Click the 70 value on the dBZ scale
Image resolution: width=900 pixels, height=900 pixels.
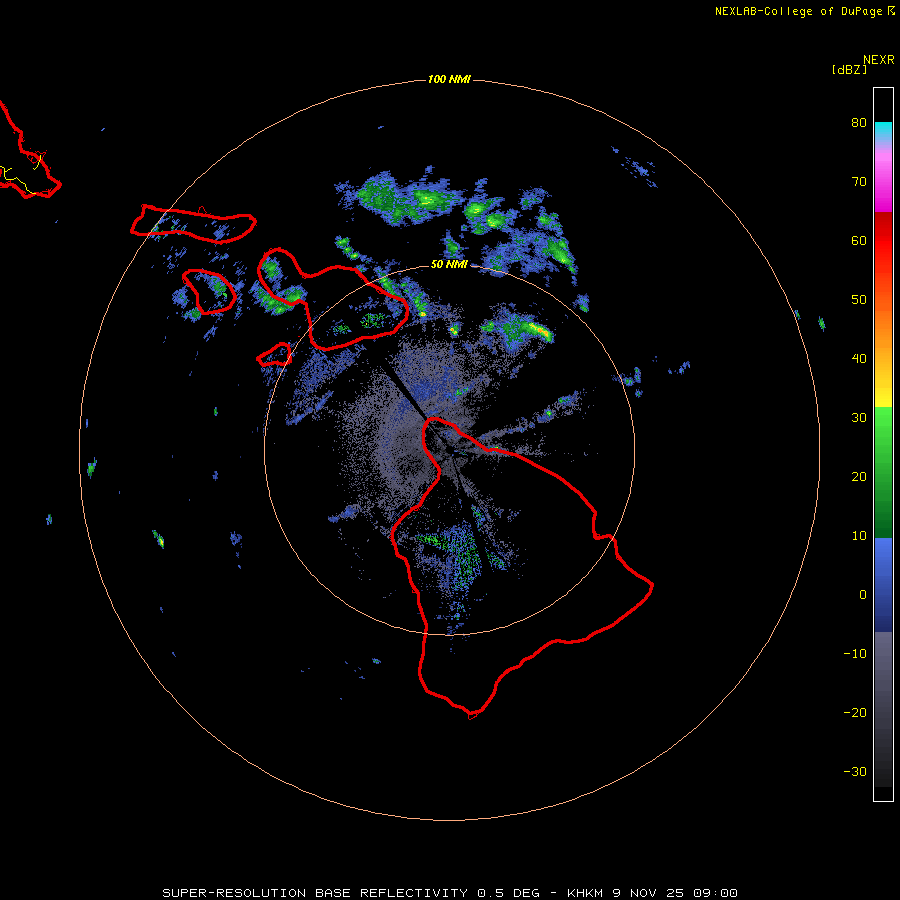(859, 181)
